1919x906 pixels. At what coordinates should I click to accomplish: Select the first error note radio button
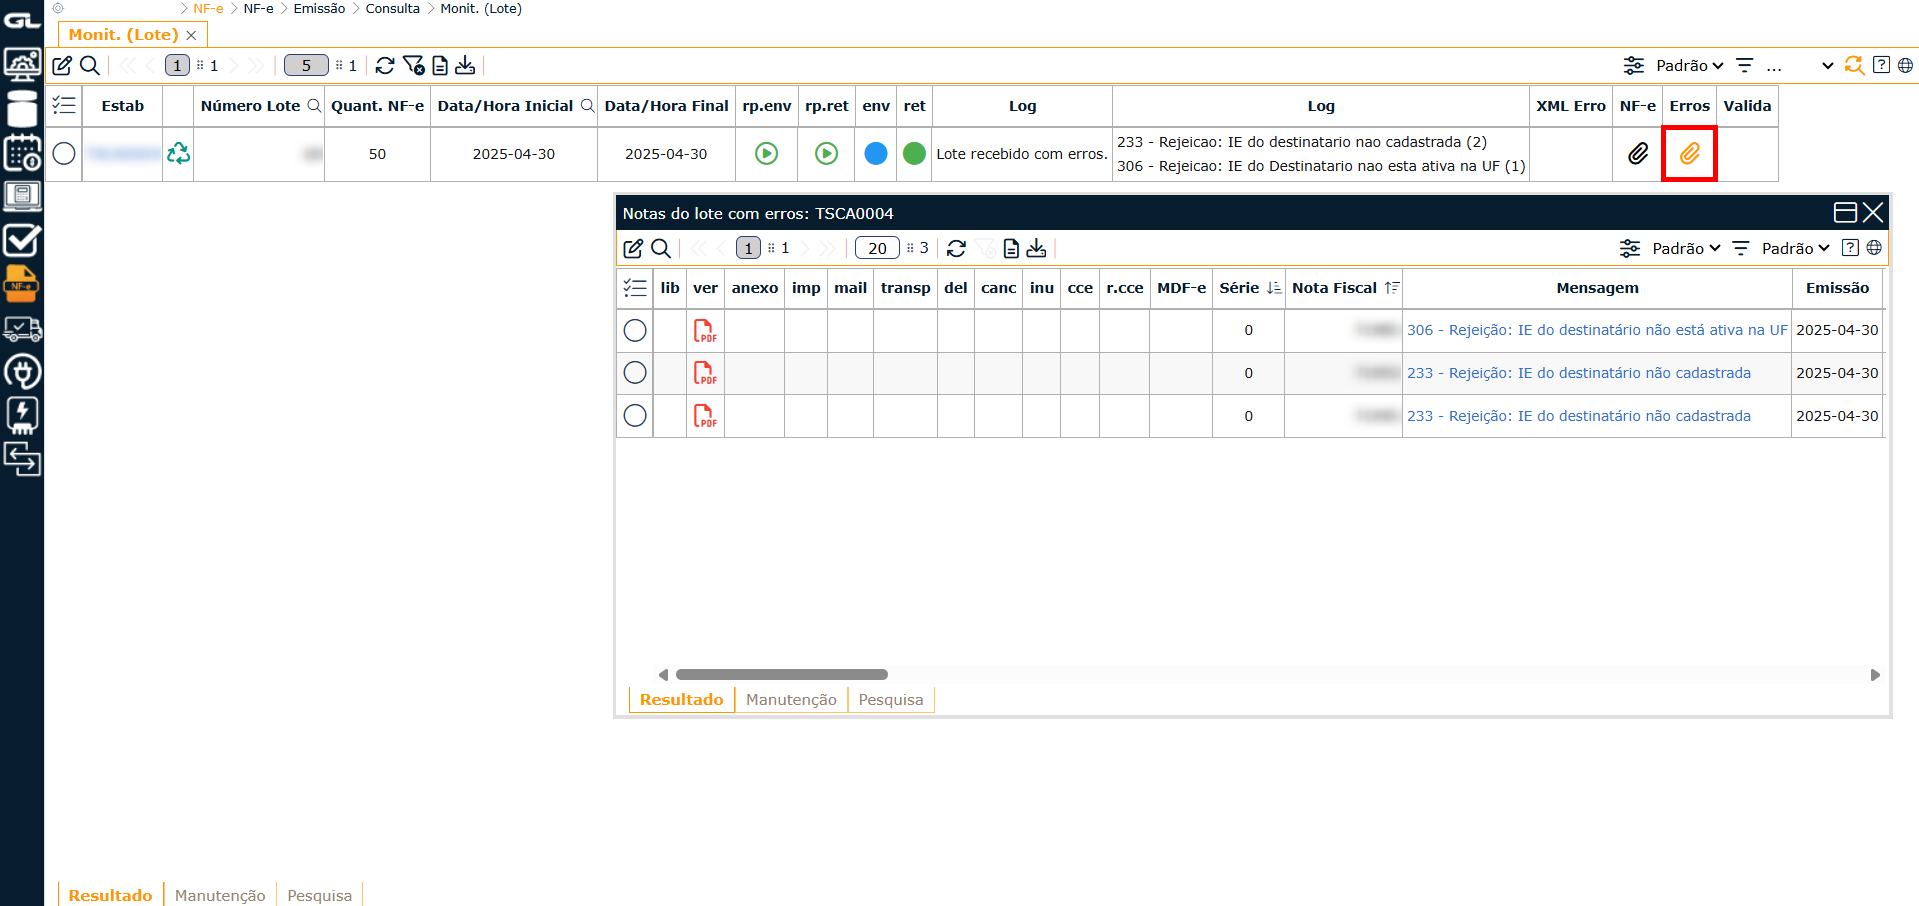pos(634,330)
